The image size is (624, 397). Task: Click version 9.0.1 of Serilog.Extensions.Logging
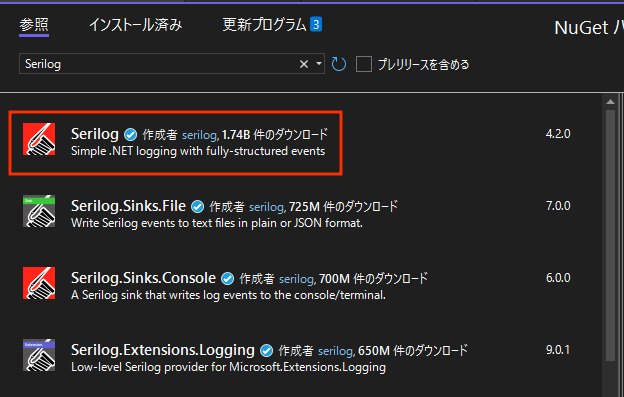[x=558, y=350]
